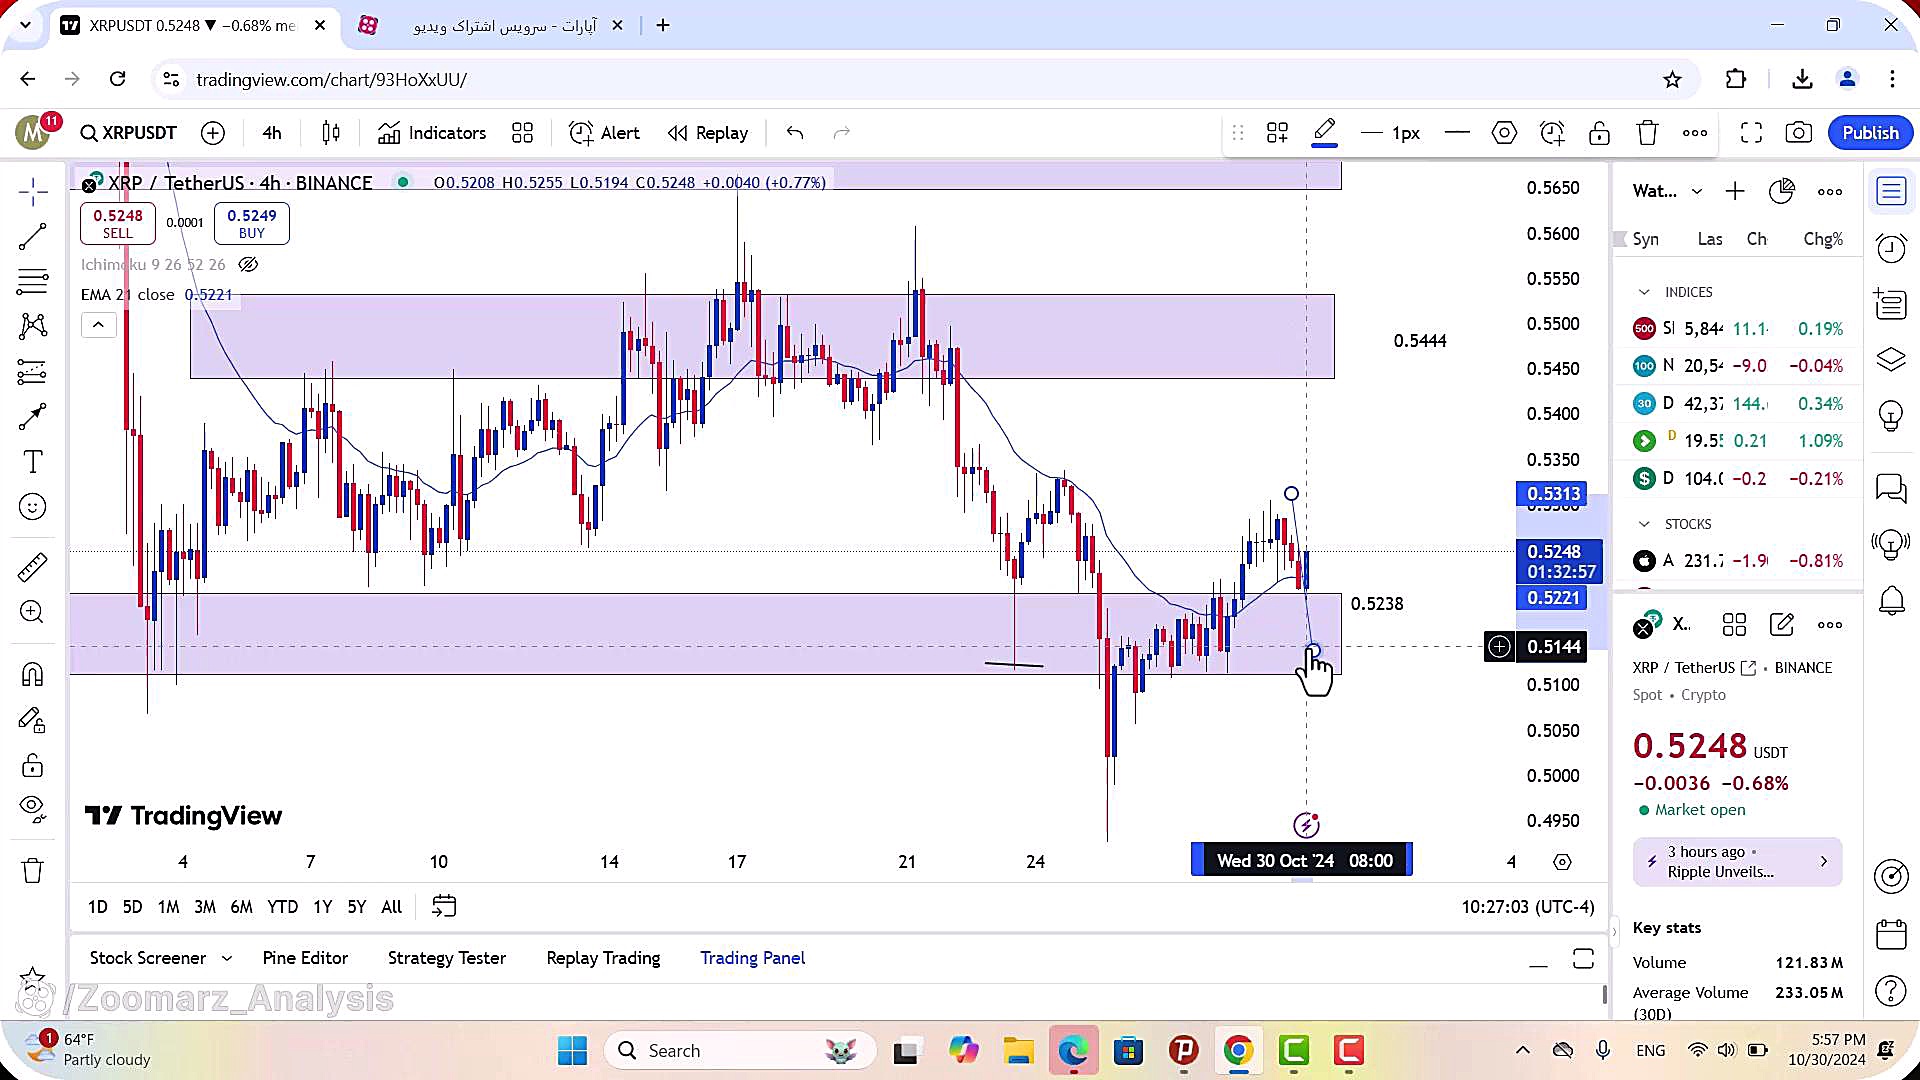
Task: Undo the last chart action
Action: coord(795,133)
